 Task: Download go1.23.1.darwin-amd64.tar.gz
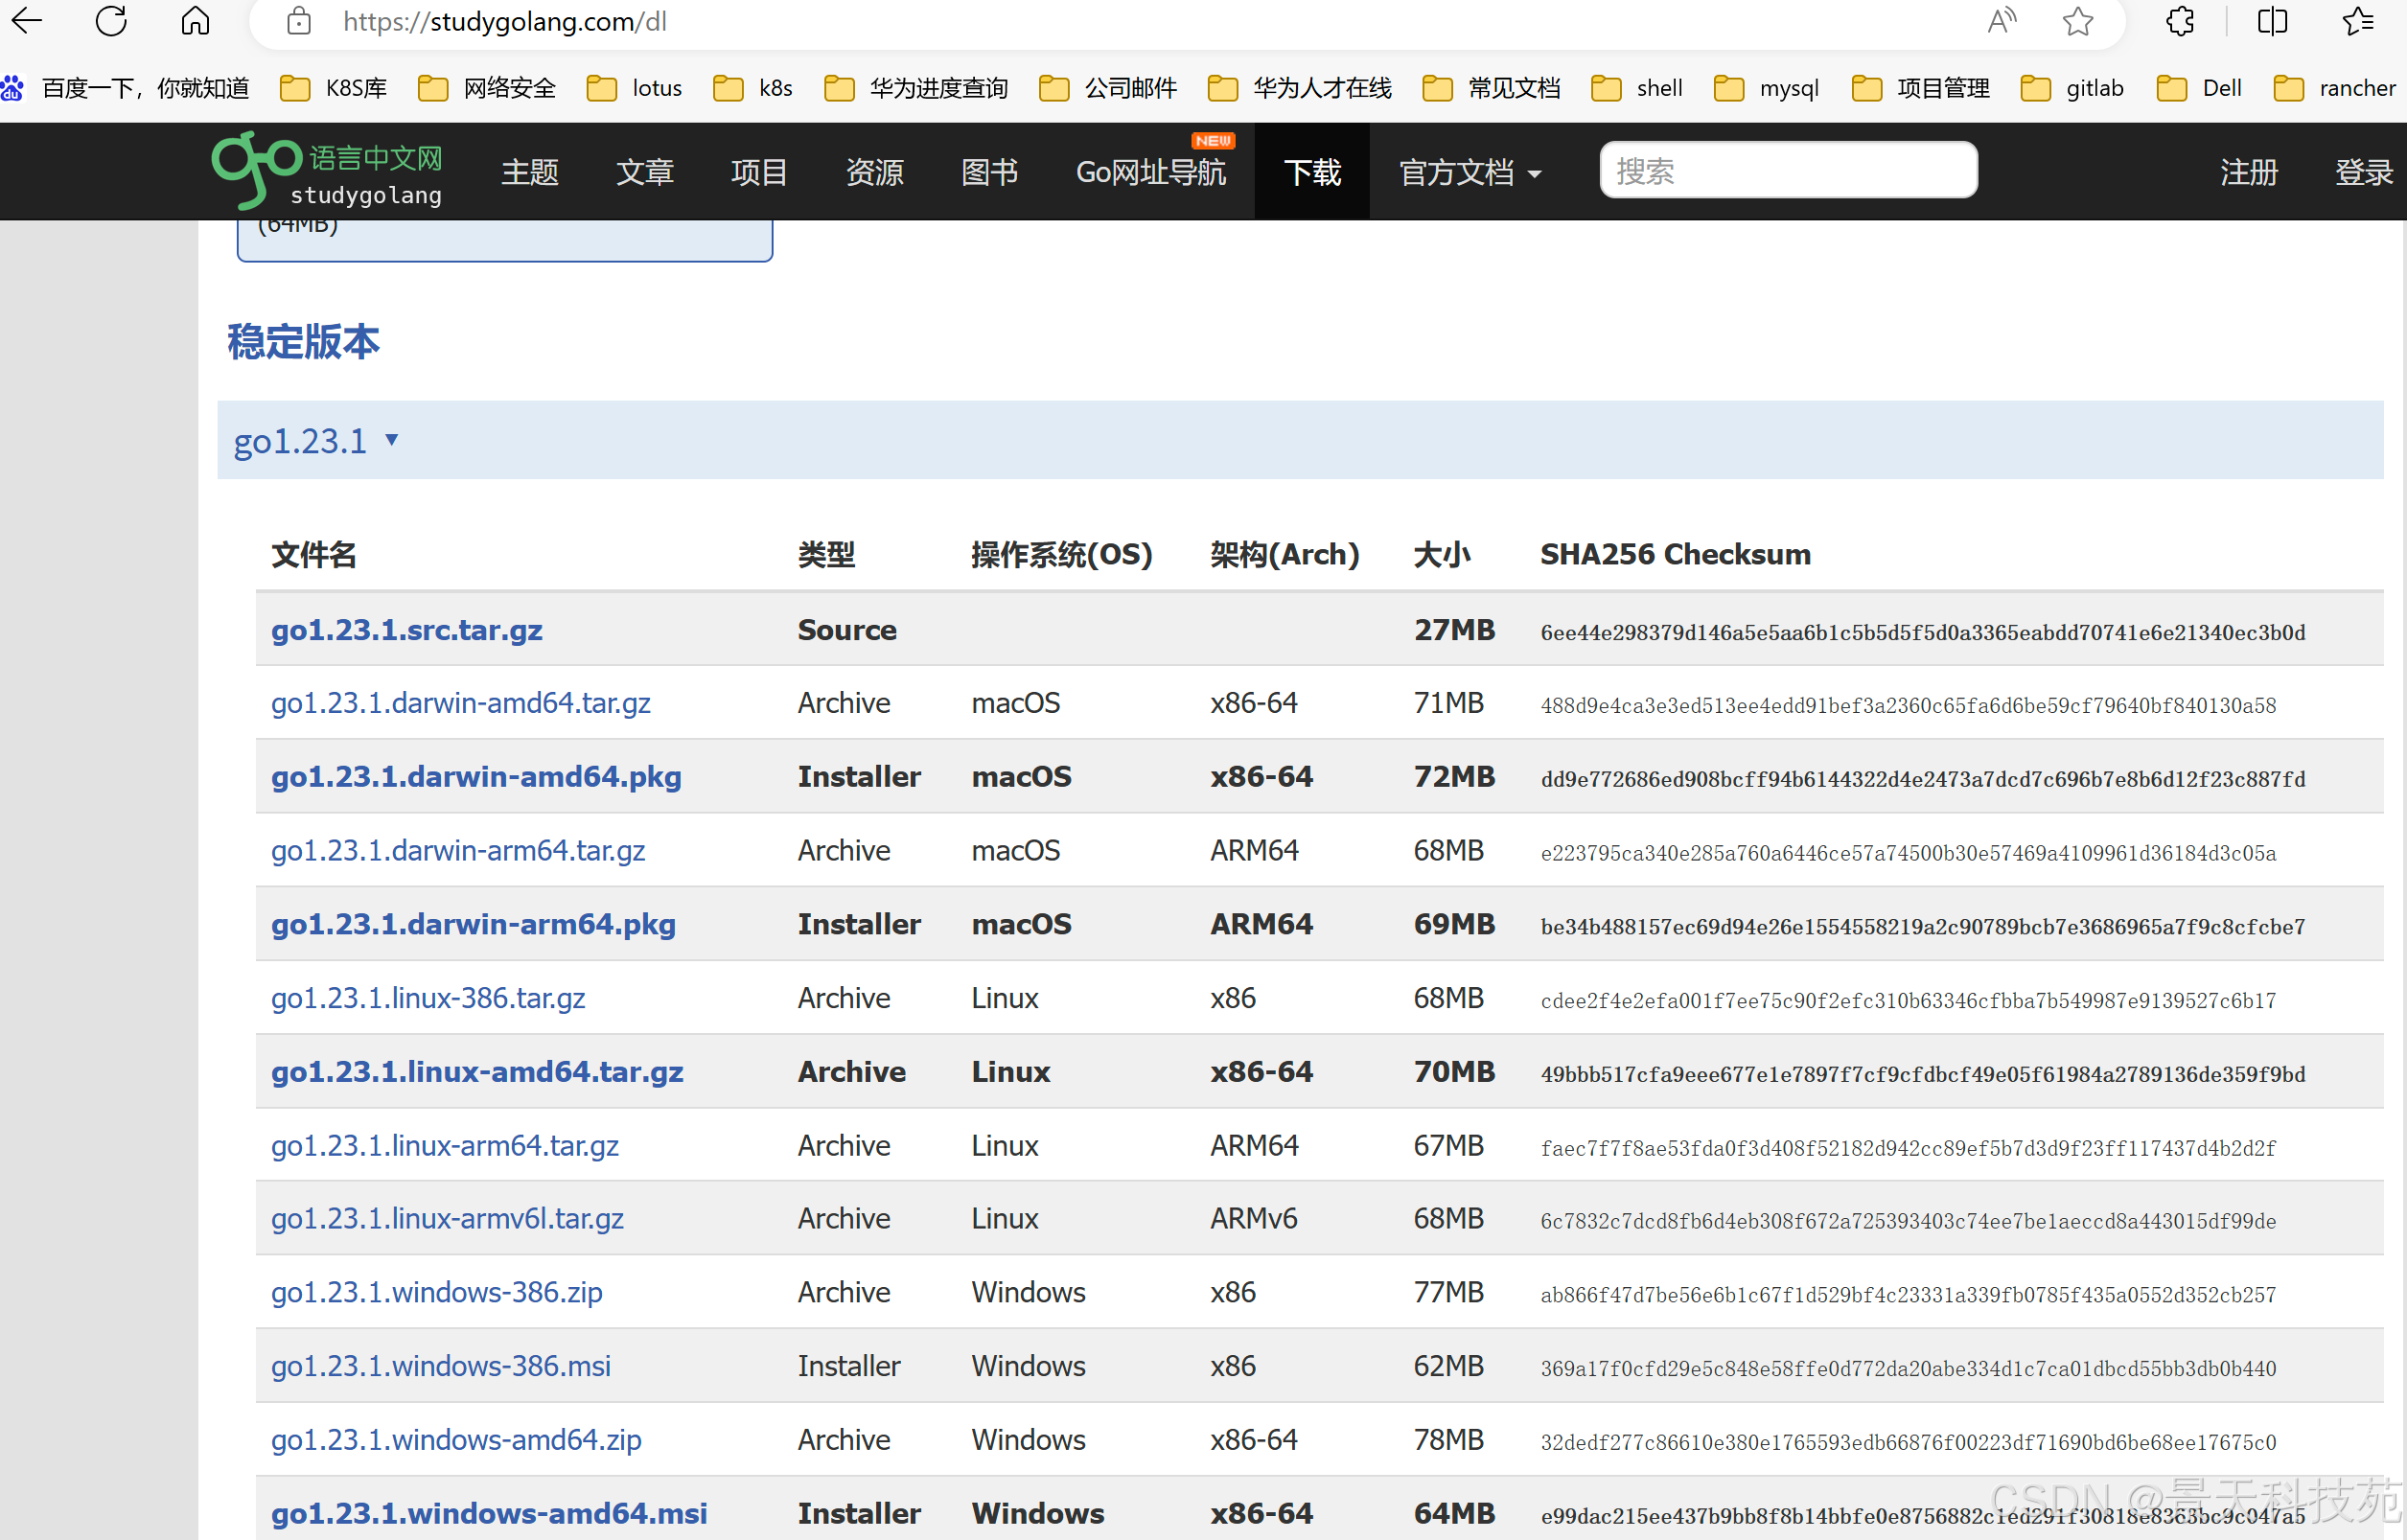[461, 703]
